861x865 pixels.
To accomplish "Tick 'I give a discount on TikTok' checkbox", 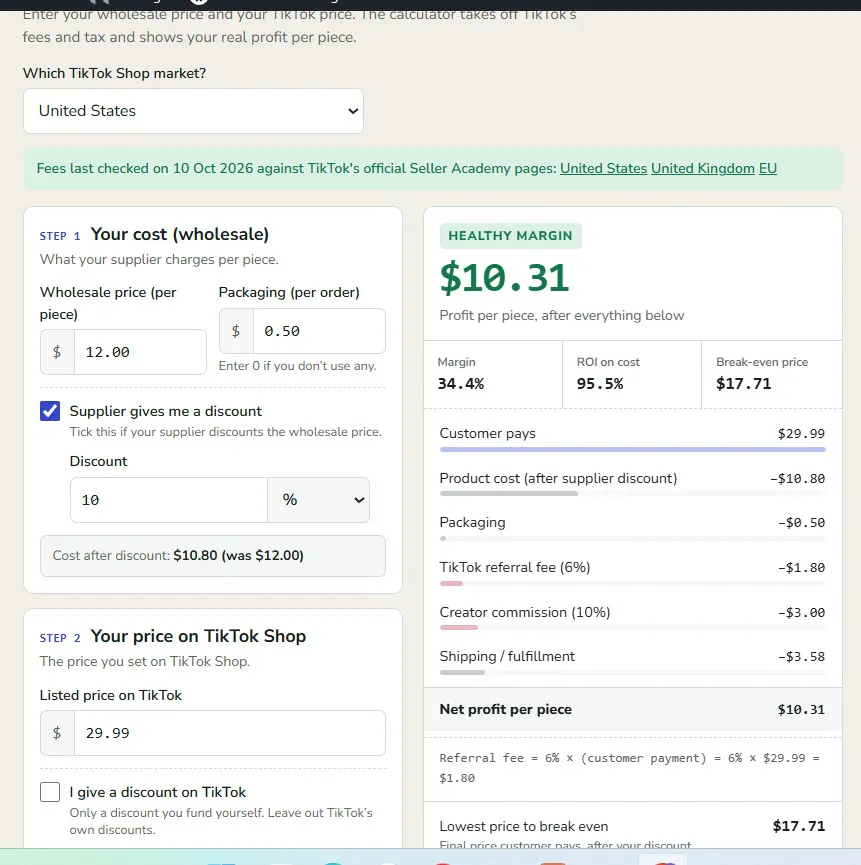I will tap(50, 792).
